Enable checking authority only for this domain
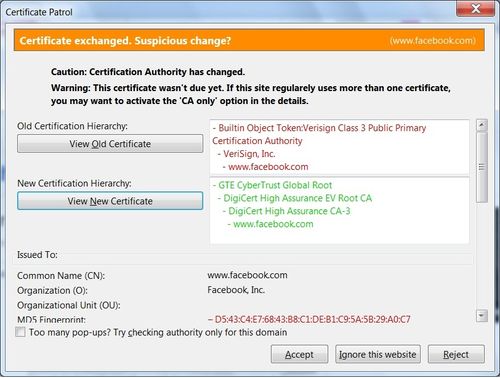The width and height of the screenshot is (500, 378). 20,332
